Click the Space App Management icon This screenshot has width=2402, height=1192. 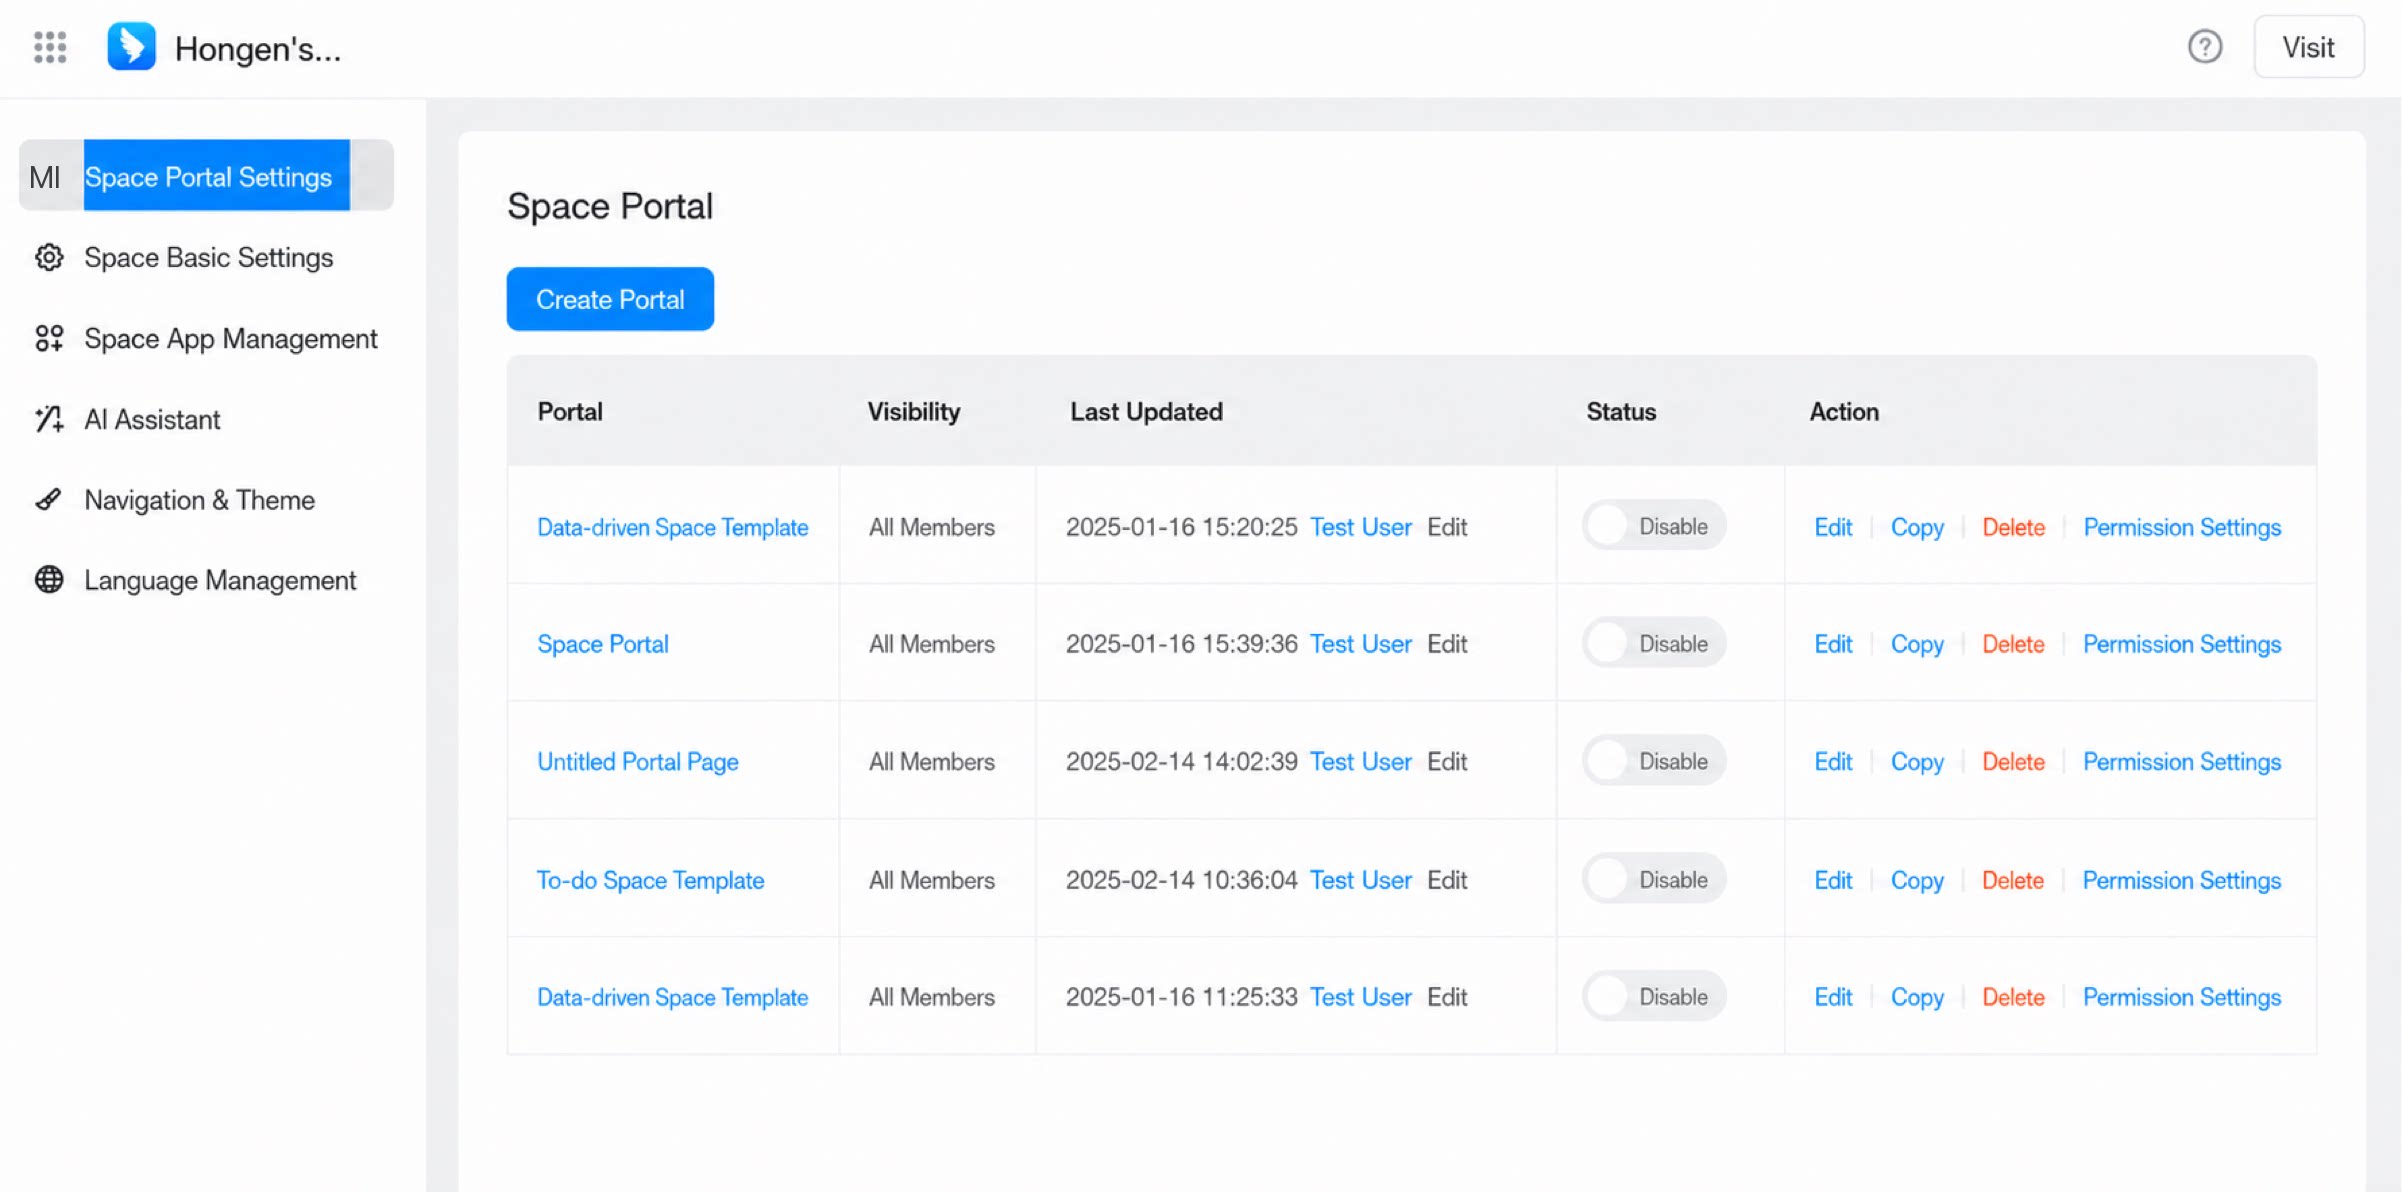49,339
